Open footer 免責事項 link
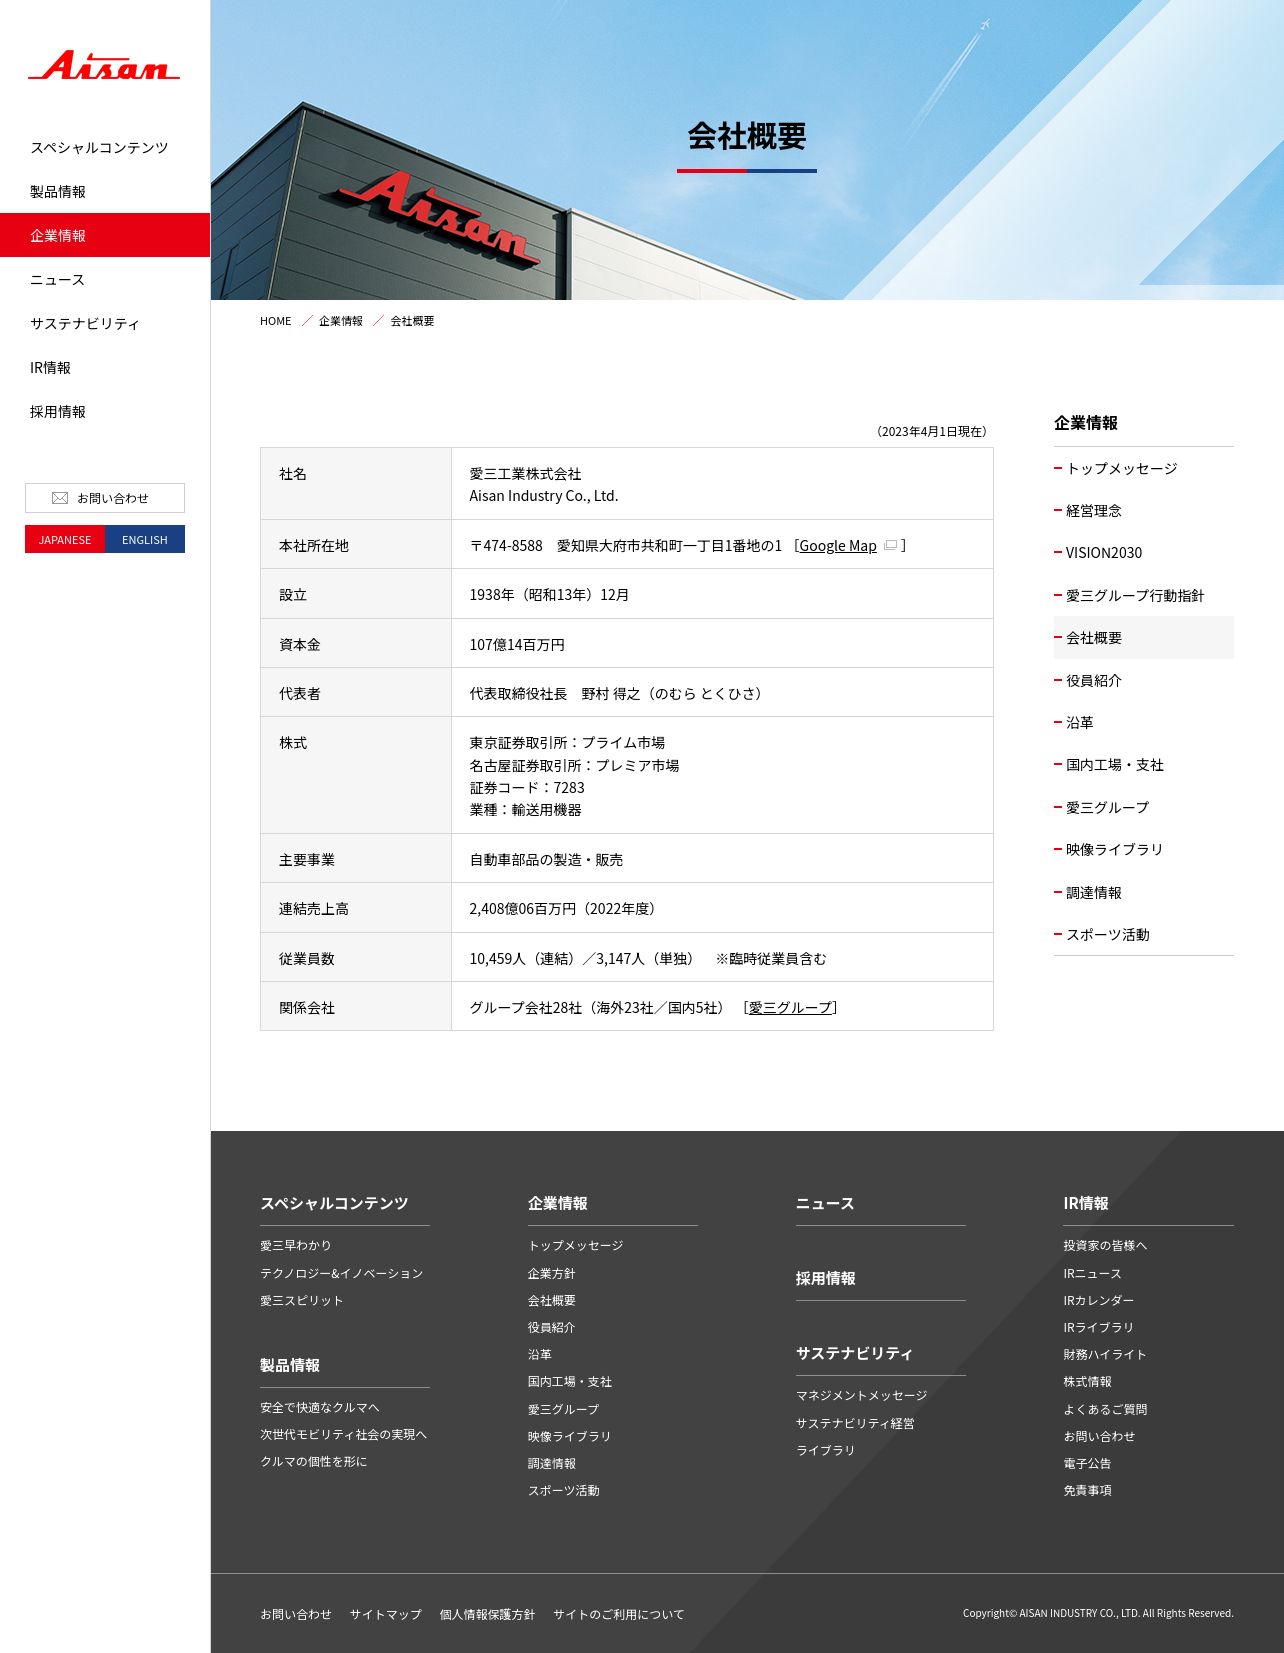 click(x=1088, y=1491)
